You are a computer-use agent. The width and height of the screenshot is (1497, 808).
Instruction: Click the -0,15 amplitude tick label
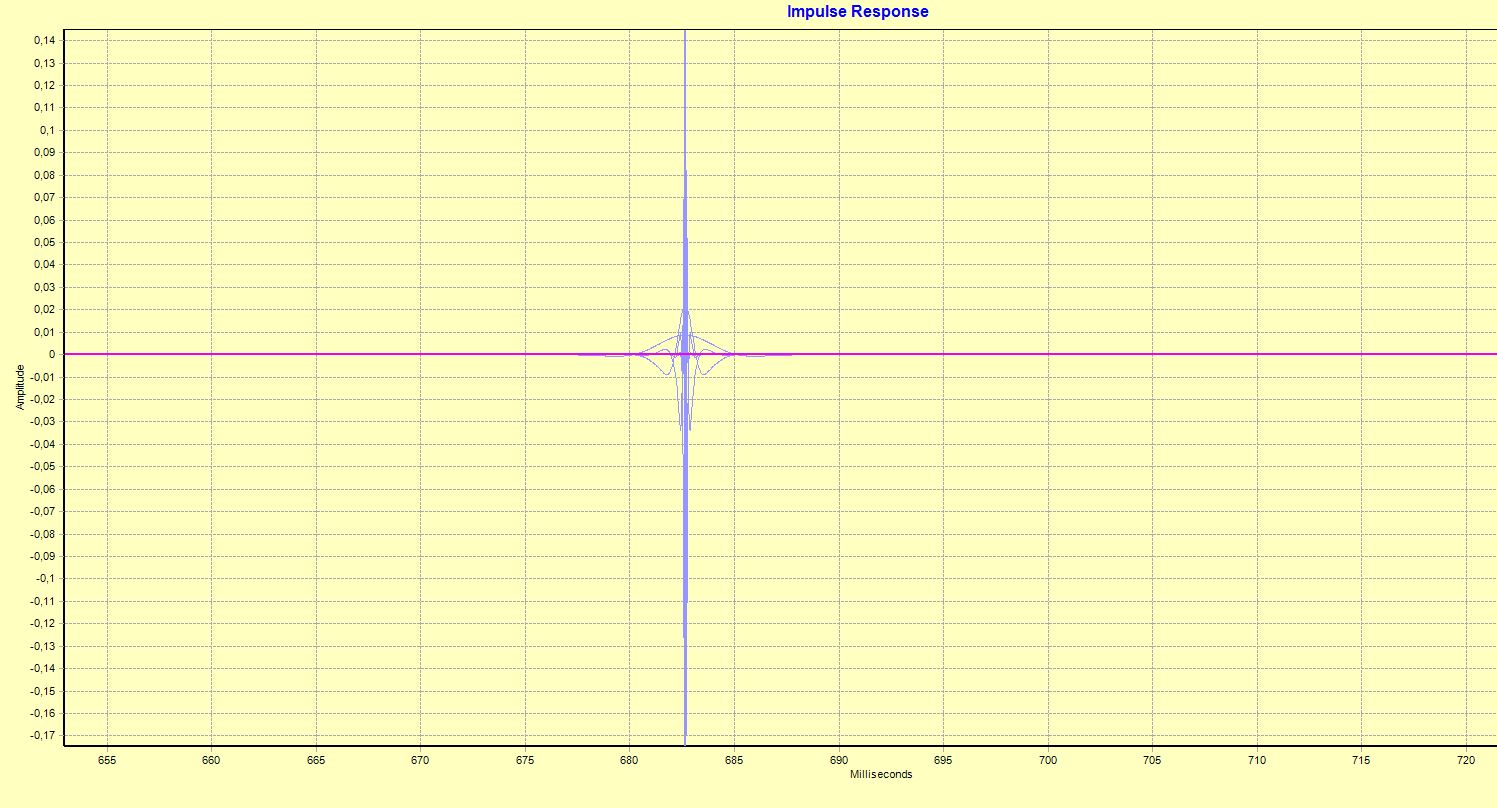coord(42,691)
